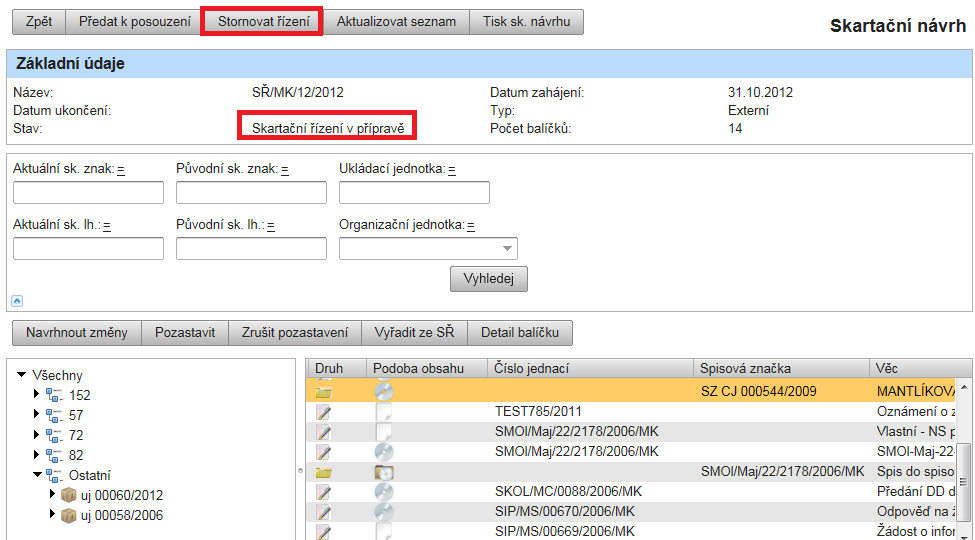Click hierarchy icon beside tree node 152
This screenshot has height=540, width=975.
[54, 395]
